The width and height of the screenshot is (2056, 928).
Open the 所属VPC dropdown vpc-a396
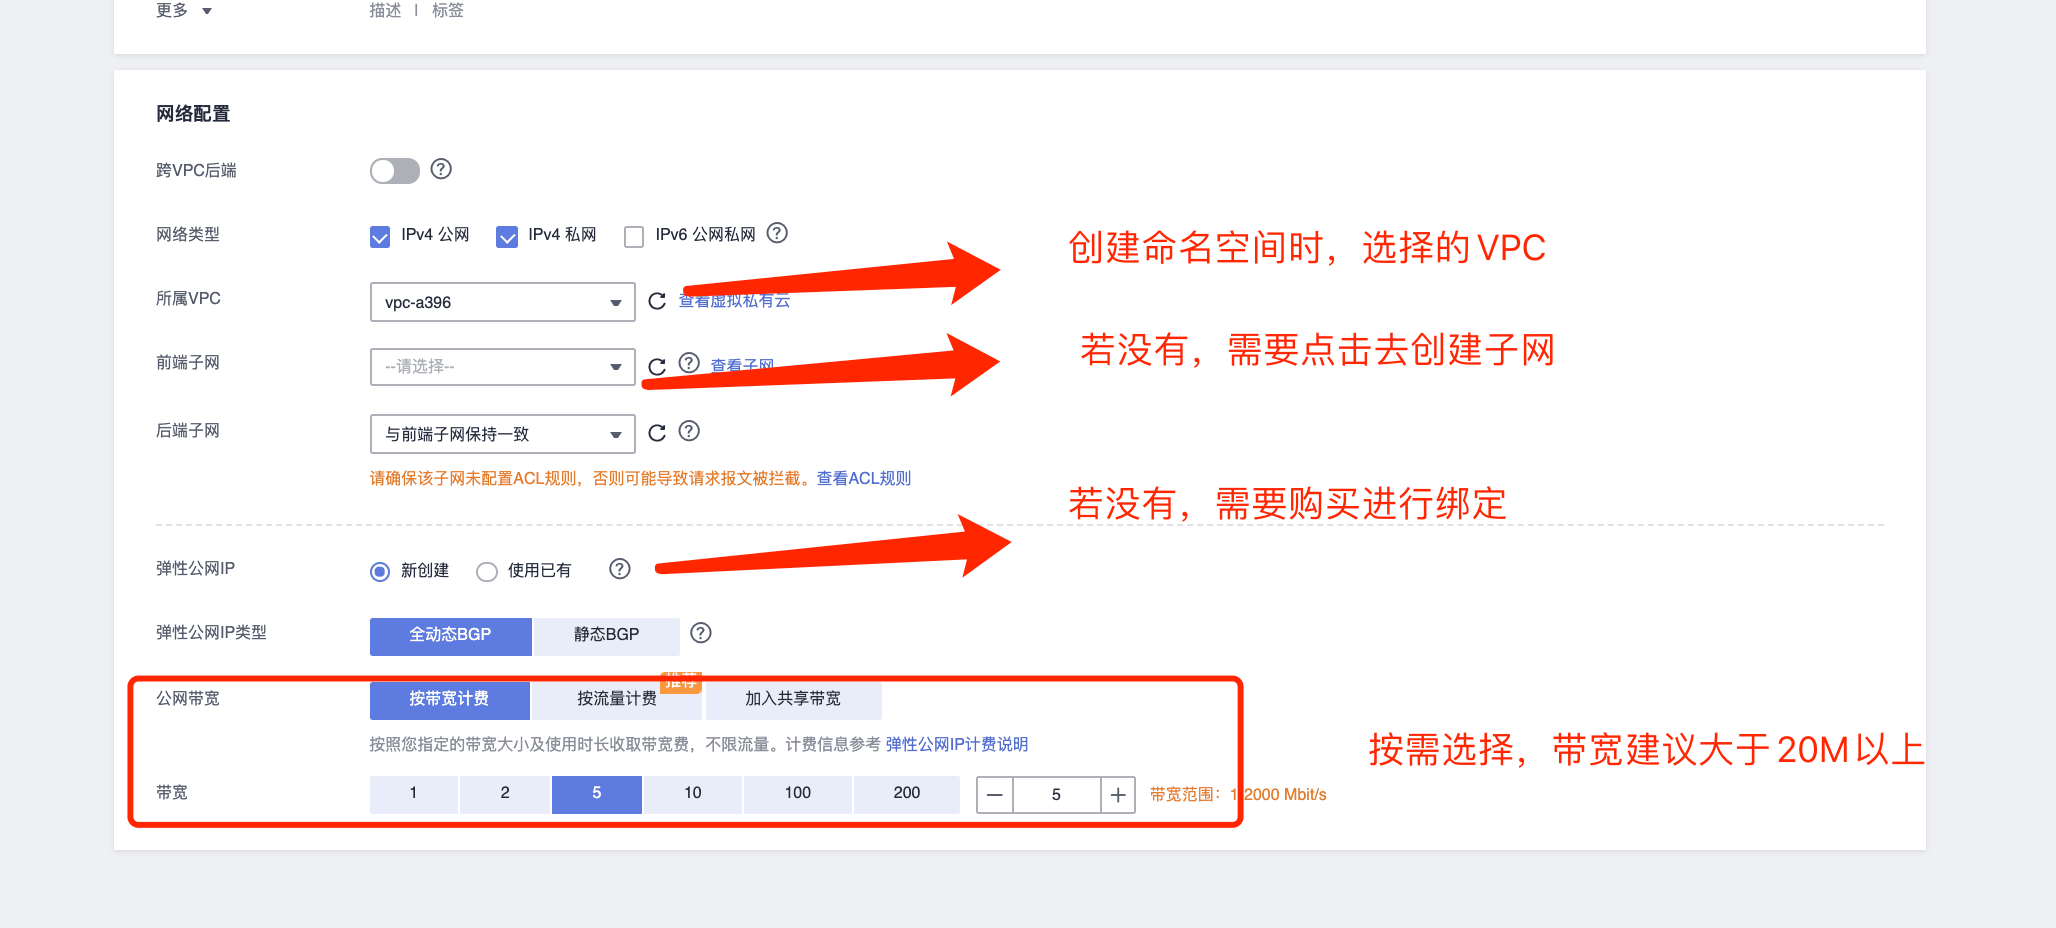click(502, 302)
